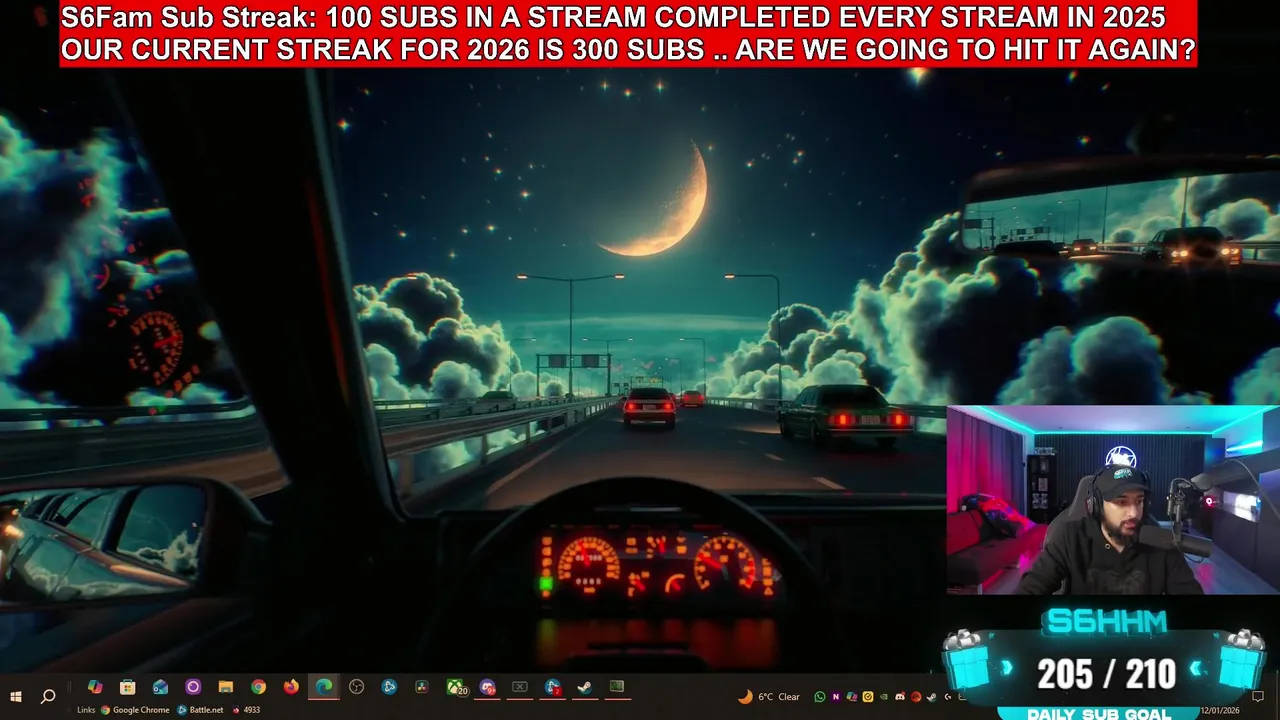This screenshot has height=720, width=1280.
Task: Open Microsoft Store taskbar icon
Action: point(127,687)
